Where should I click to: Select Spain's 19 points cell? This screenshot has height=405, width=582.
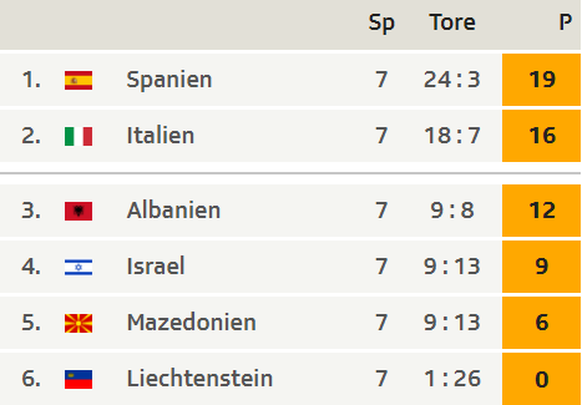[x=541, y=80]
